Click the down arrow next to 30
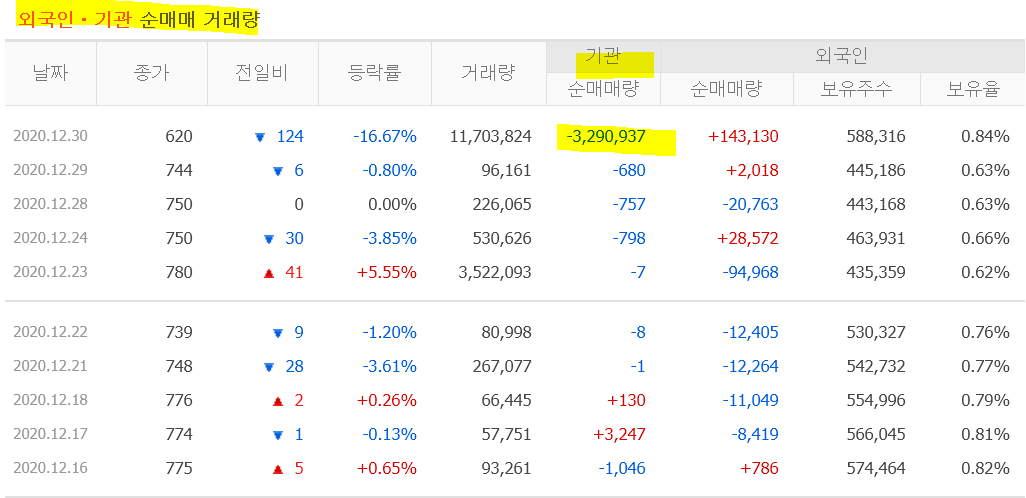Screen dimensions: 1026x498 coord(268,240)
